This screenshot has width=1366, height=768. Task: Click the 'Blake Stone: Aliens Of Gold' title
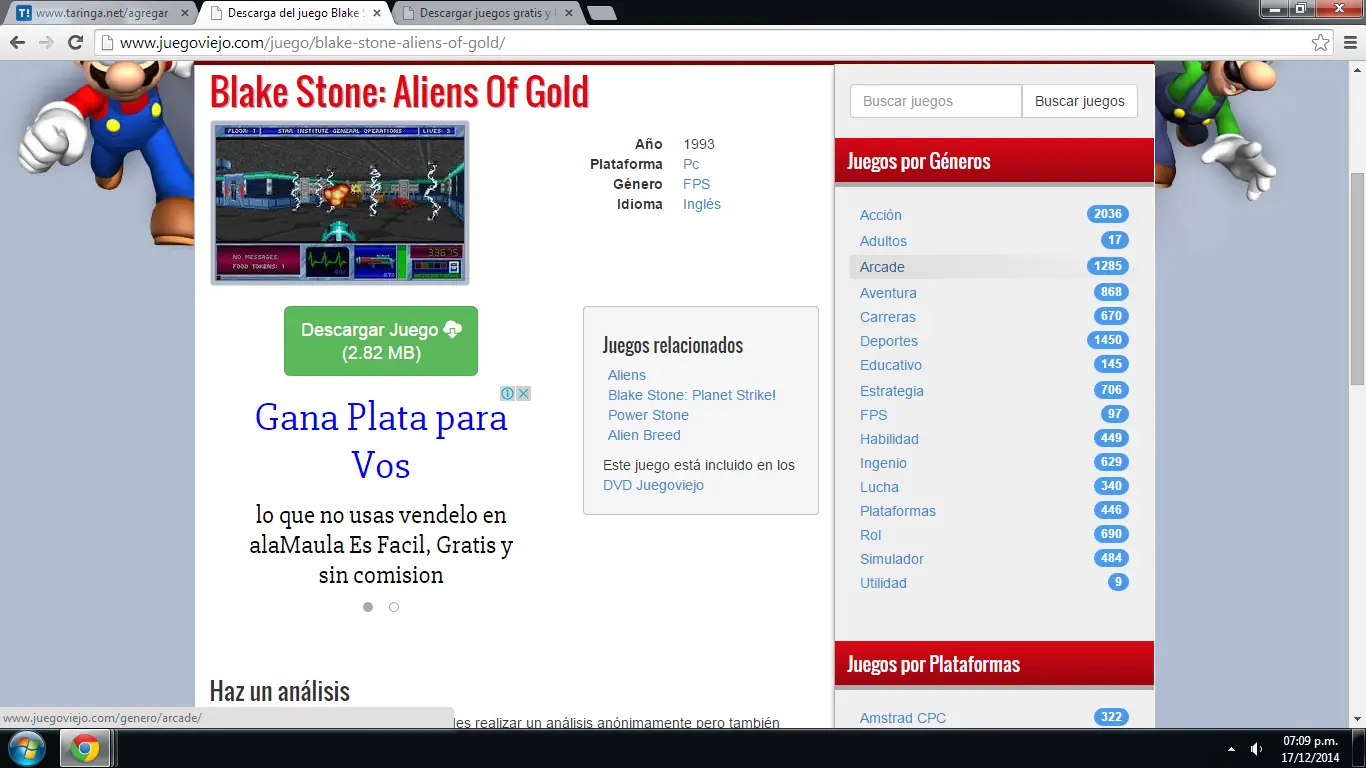(399, 92)
